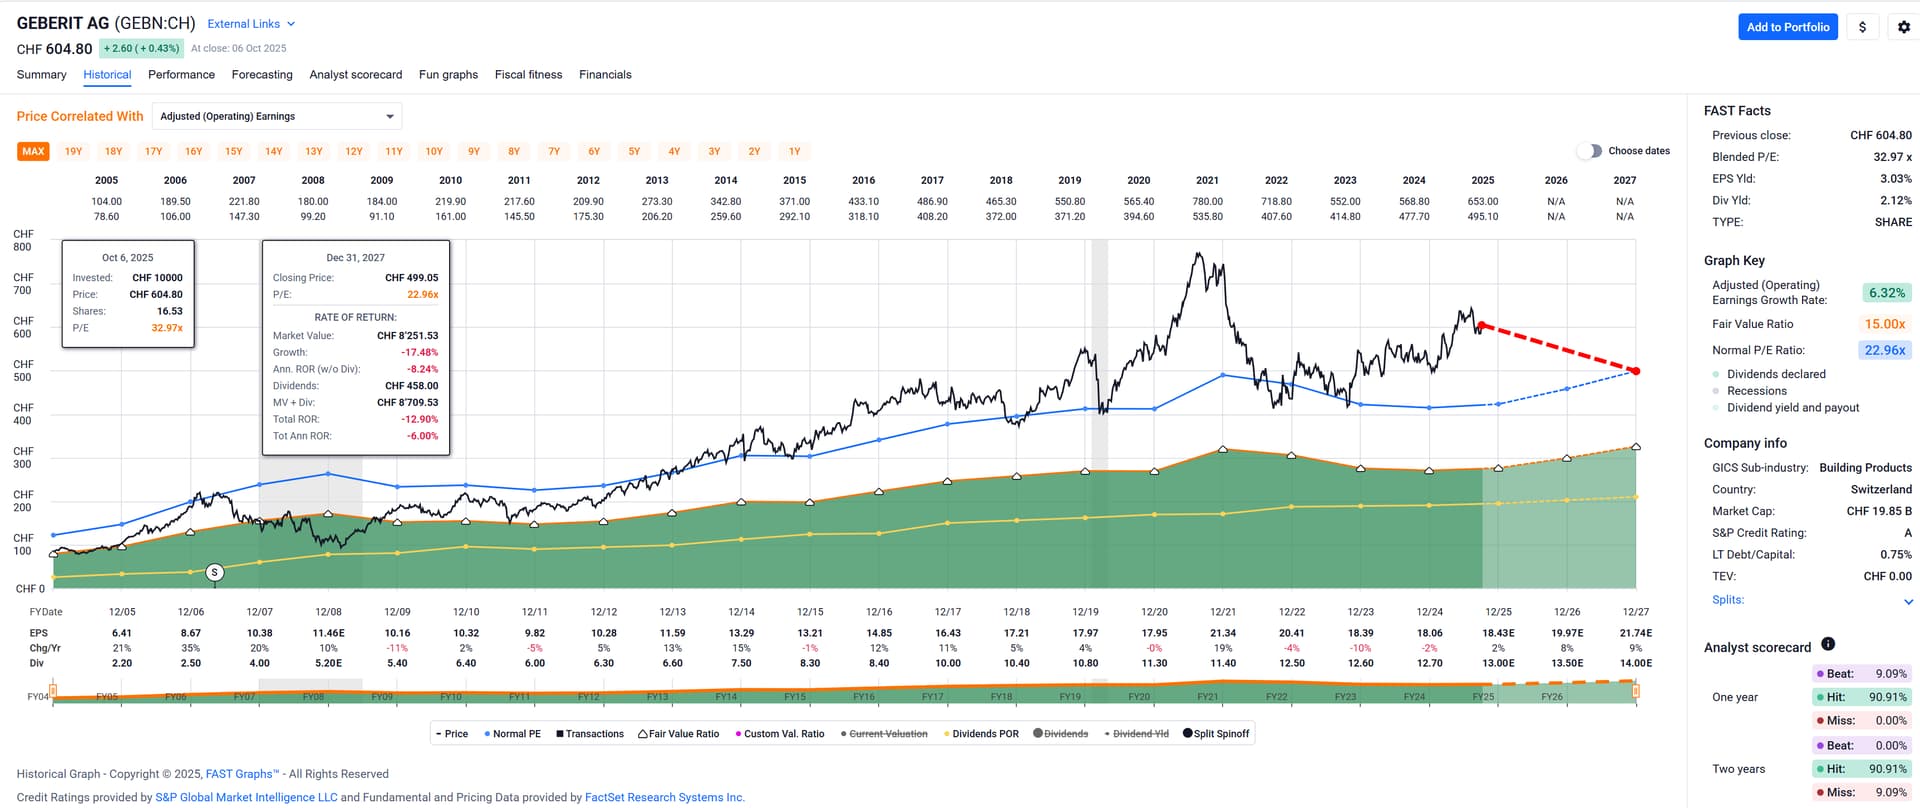Open the FactSet Research Systems link
This screenshot has width=1920, height=808.
664,797
